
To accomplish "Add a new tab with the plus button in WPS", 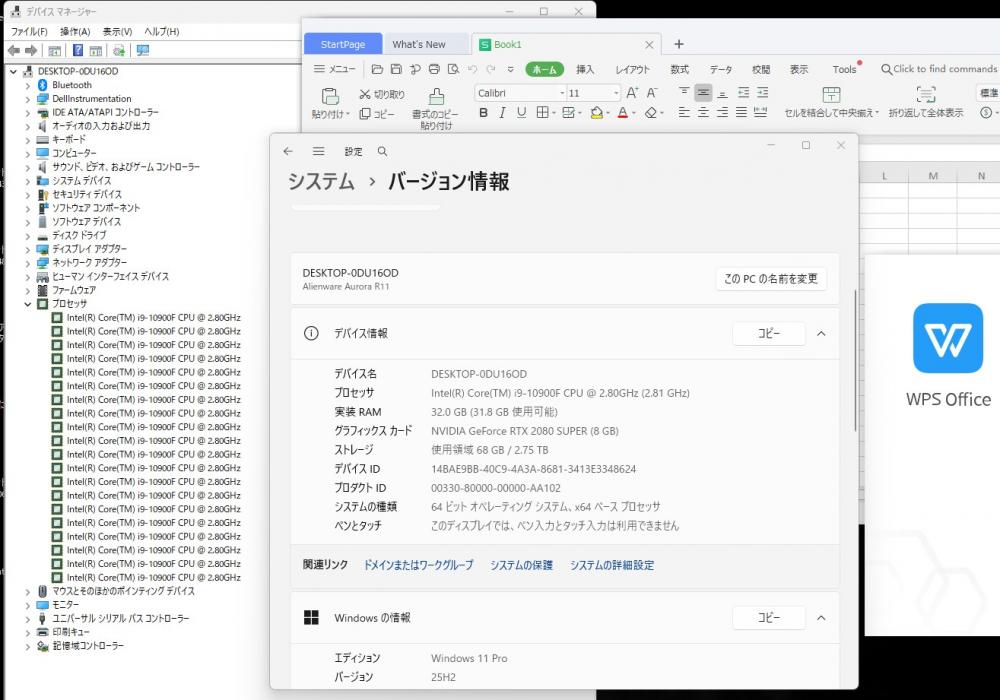I will coord(679,44).
